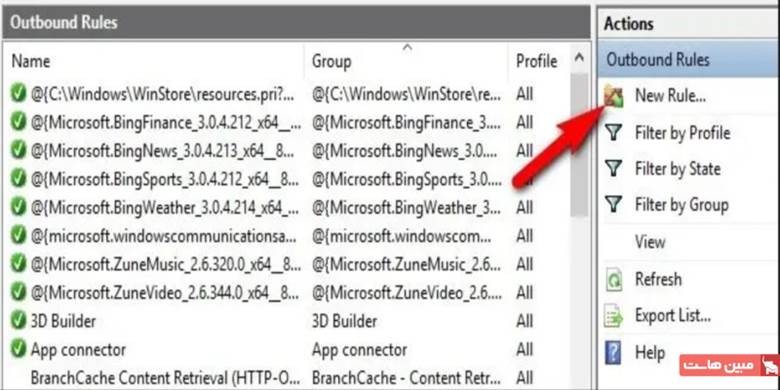Open Help in Actions pane
The image size is (780, 390).
click(x=650, y=353)
